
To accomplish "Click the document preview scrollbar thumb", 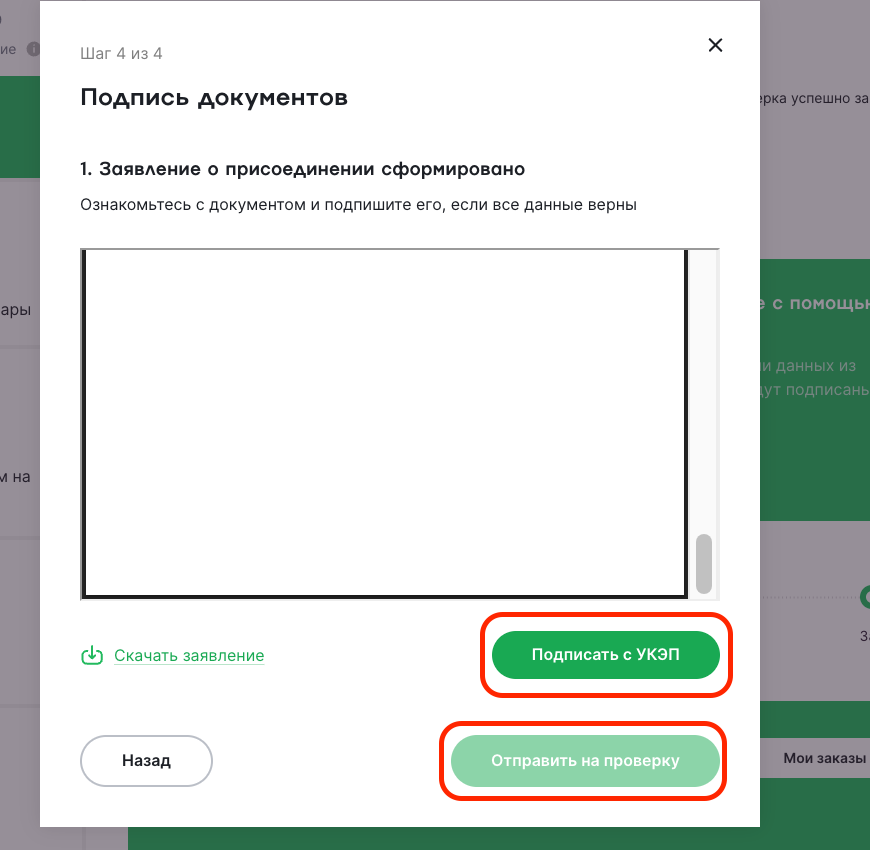I will (704, 563).
